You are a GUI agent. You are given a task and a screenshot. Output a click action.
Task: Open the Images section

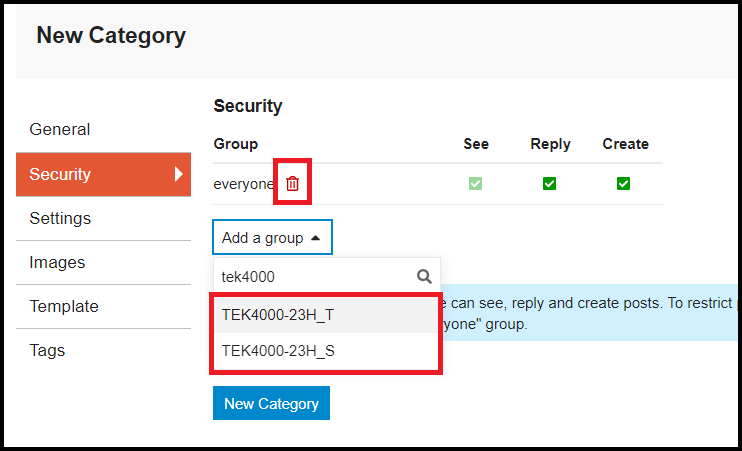103,262
